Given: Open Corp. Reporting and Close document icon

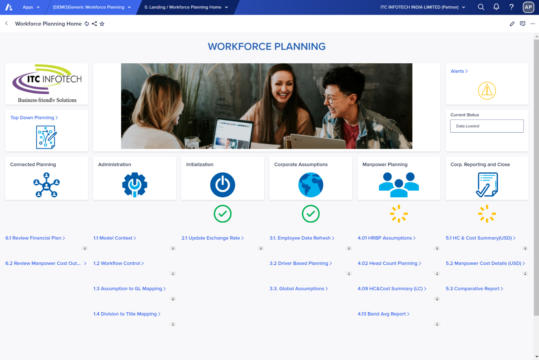Looking at the screenshot, I should click(x=487, y=185).
